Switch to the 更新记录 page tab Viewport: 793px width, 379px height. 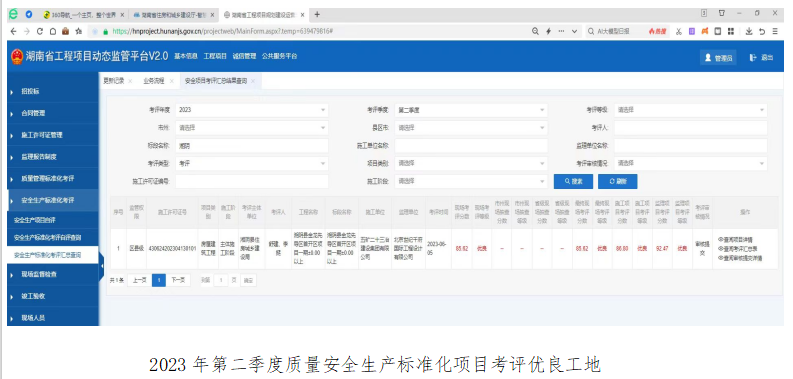[x=114, y=80]
